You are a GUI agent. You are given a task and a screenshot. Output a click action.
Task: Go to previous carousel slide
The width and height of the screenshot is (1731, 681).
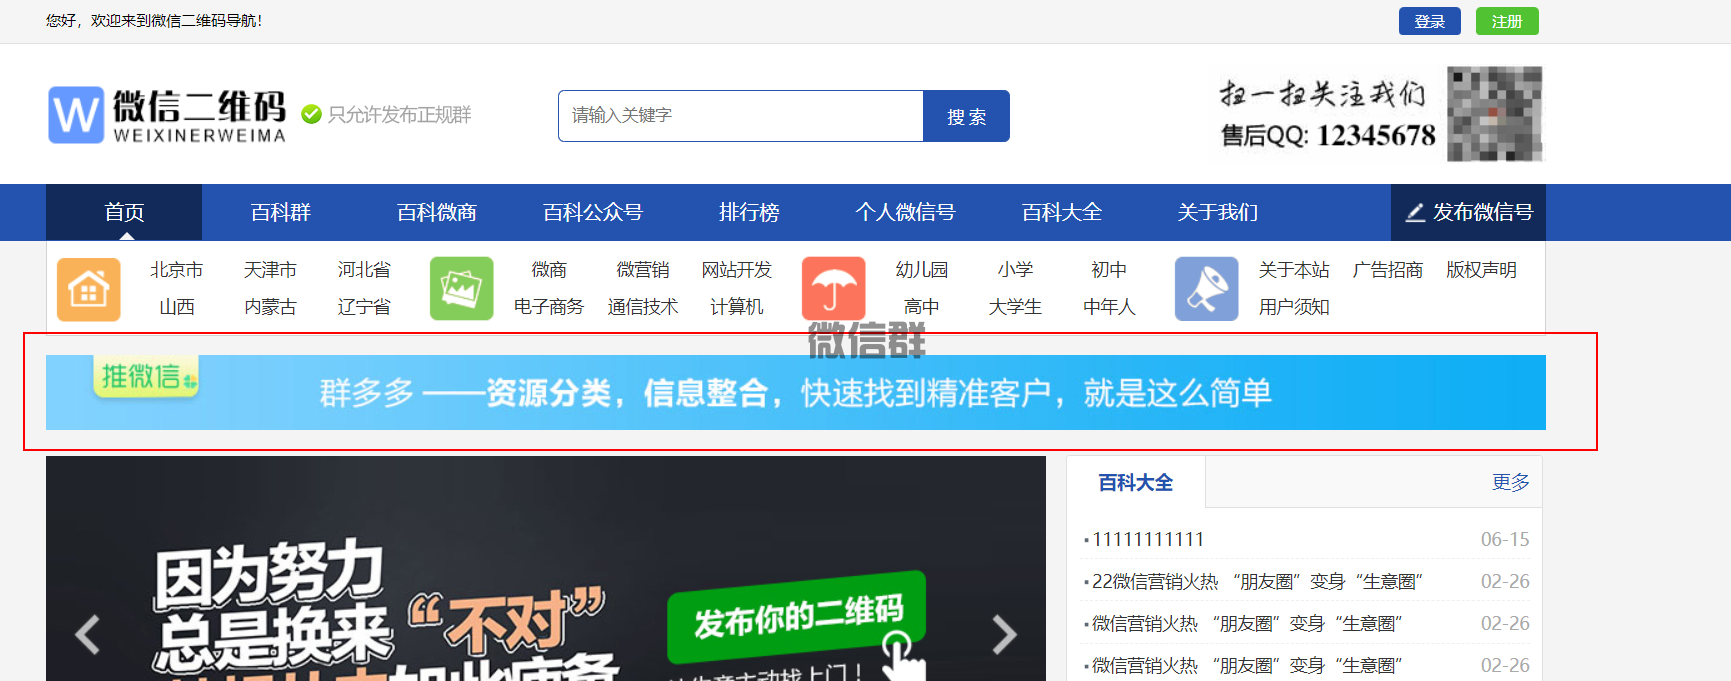pyautogui.click(x=88, y=634)
